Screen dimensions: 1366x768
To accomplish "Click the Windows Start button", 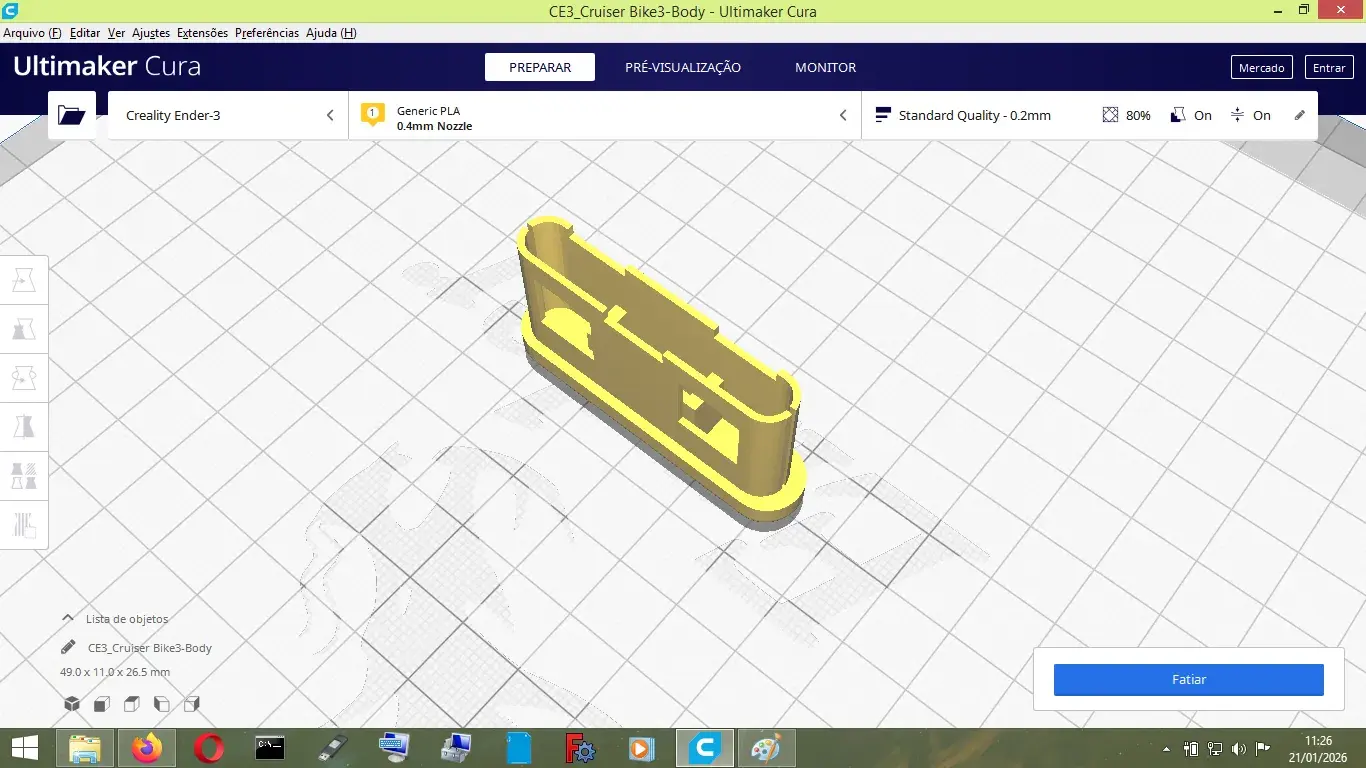I will tap(24, 748).
